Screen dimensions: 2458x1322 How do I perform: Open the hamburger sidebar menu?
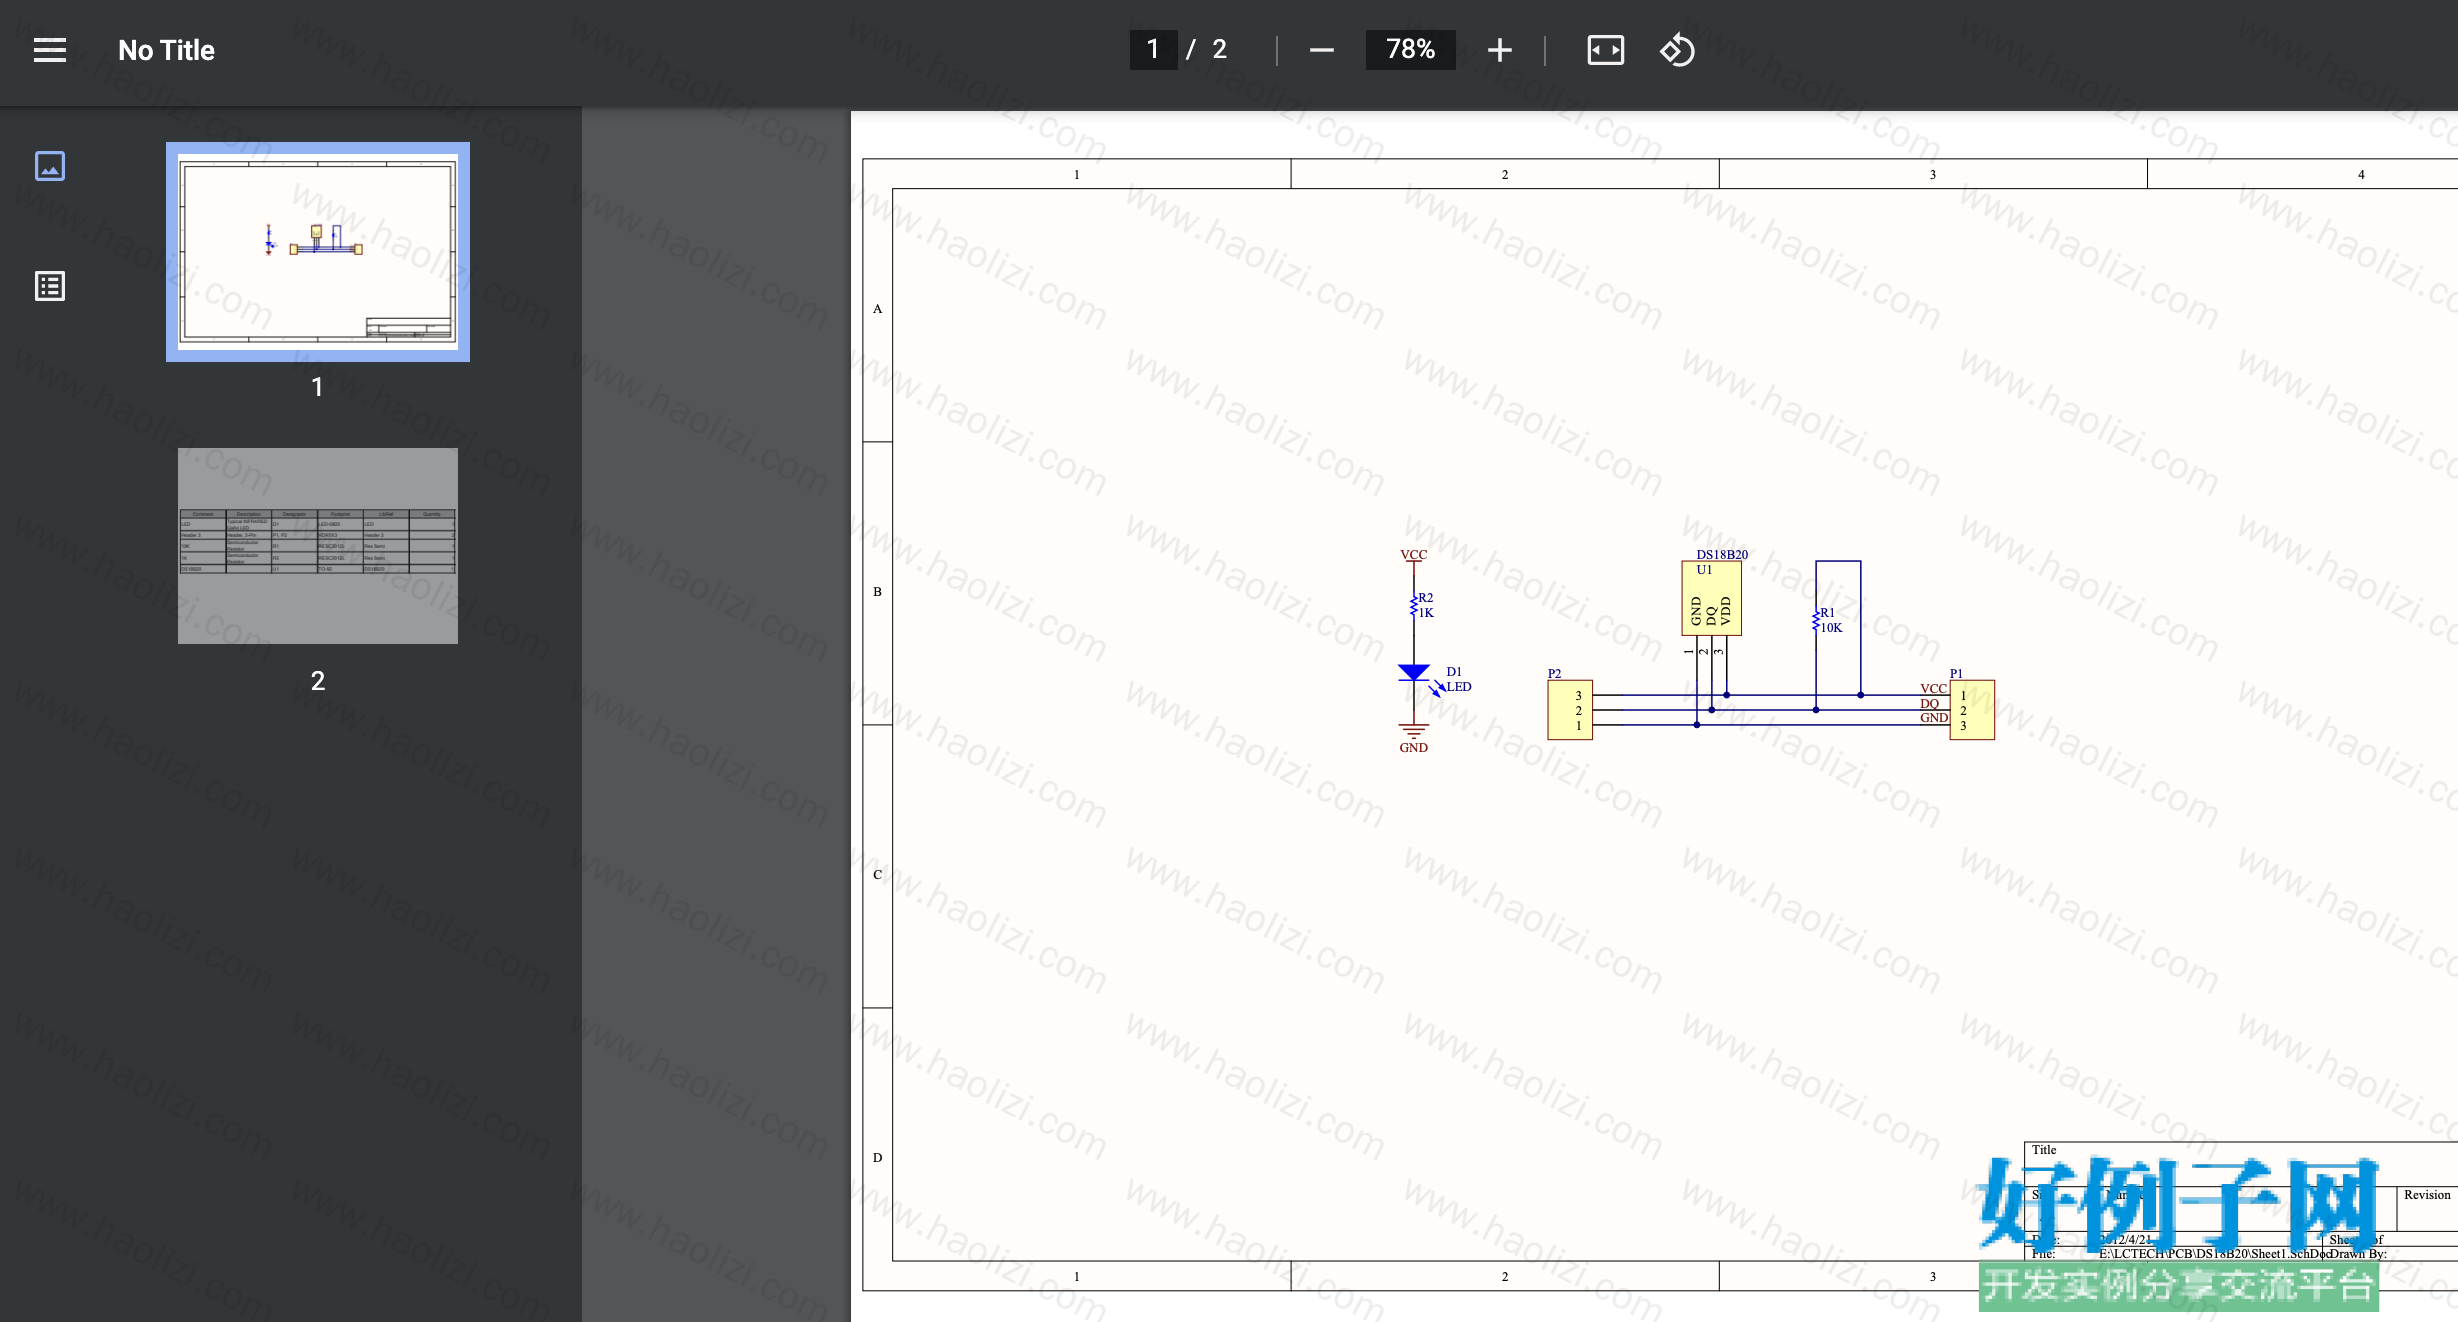click(x=50, y=50)
